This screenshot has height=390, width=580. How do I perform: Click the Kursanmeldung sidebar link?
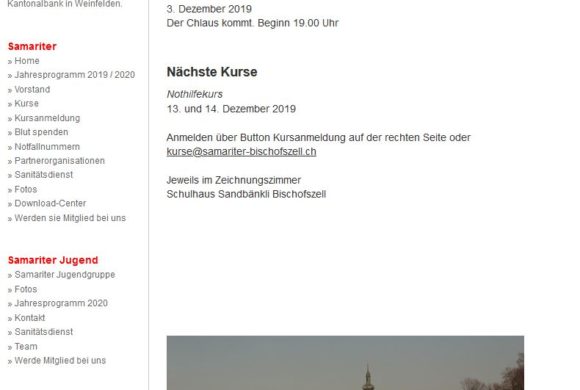[47, 118]
